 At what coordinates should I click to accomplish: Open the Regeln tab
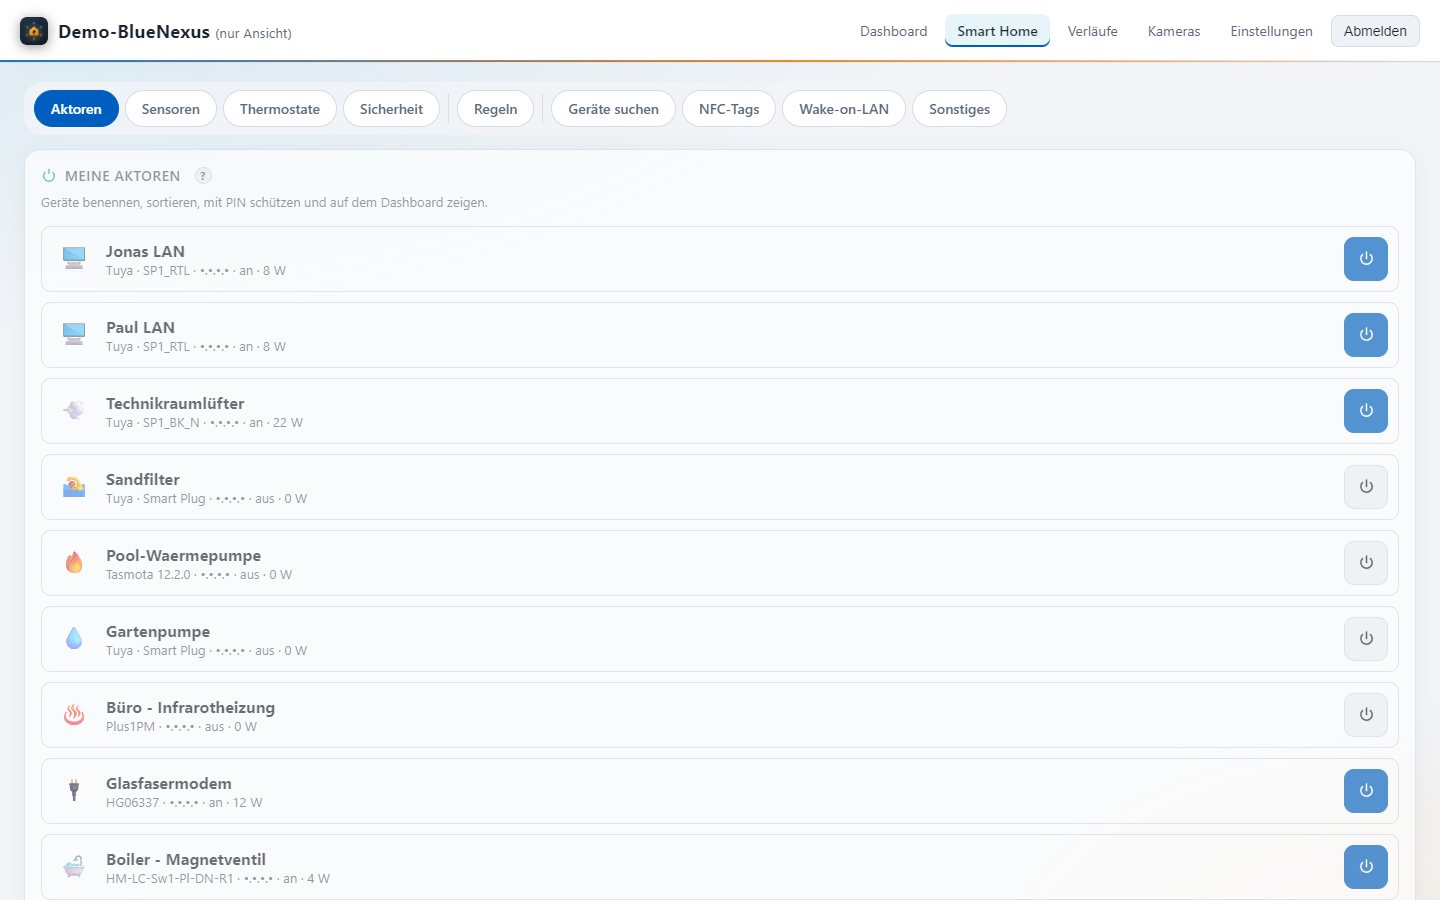pyautogui.click(x=495, y=109)
